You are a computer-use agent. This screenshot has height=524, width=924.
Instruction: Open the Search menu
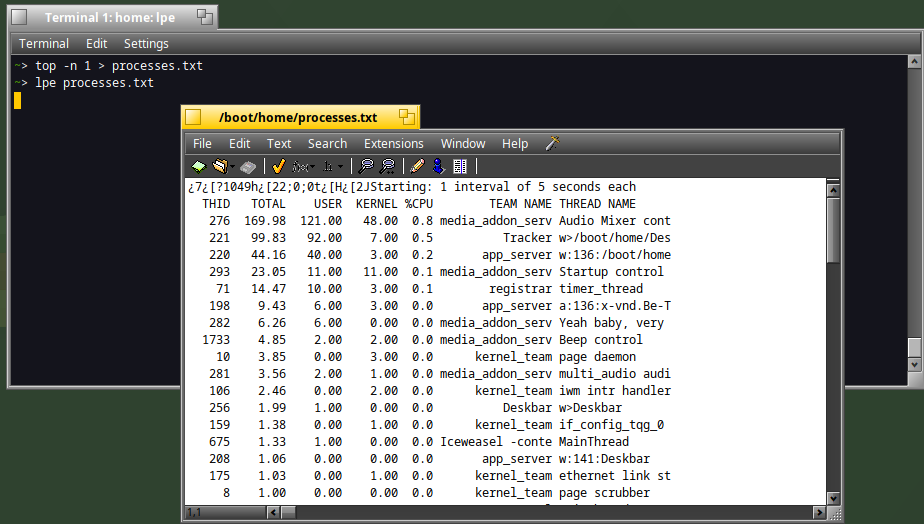tap(327, 143)
